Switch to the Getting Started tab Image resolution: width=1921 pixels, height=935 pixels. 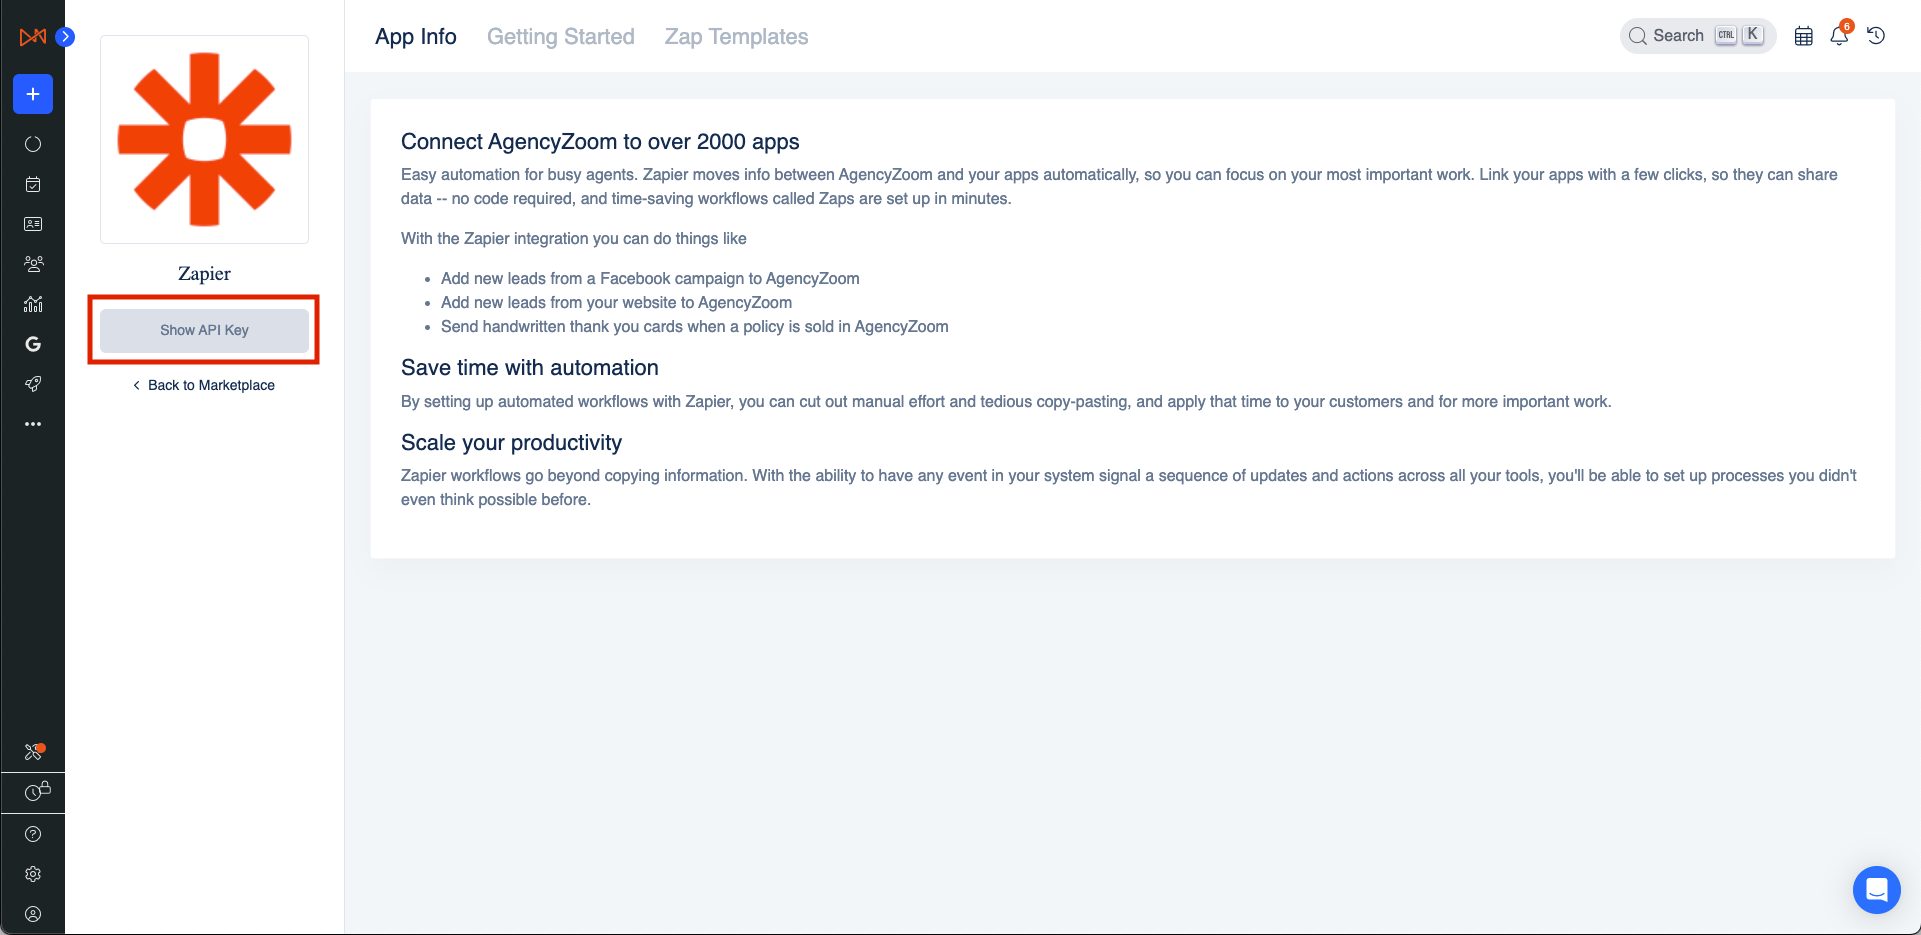pos(560,37)
